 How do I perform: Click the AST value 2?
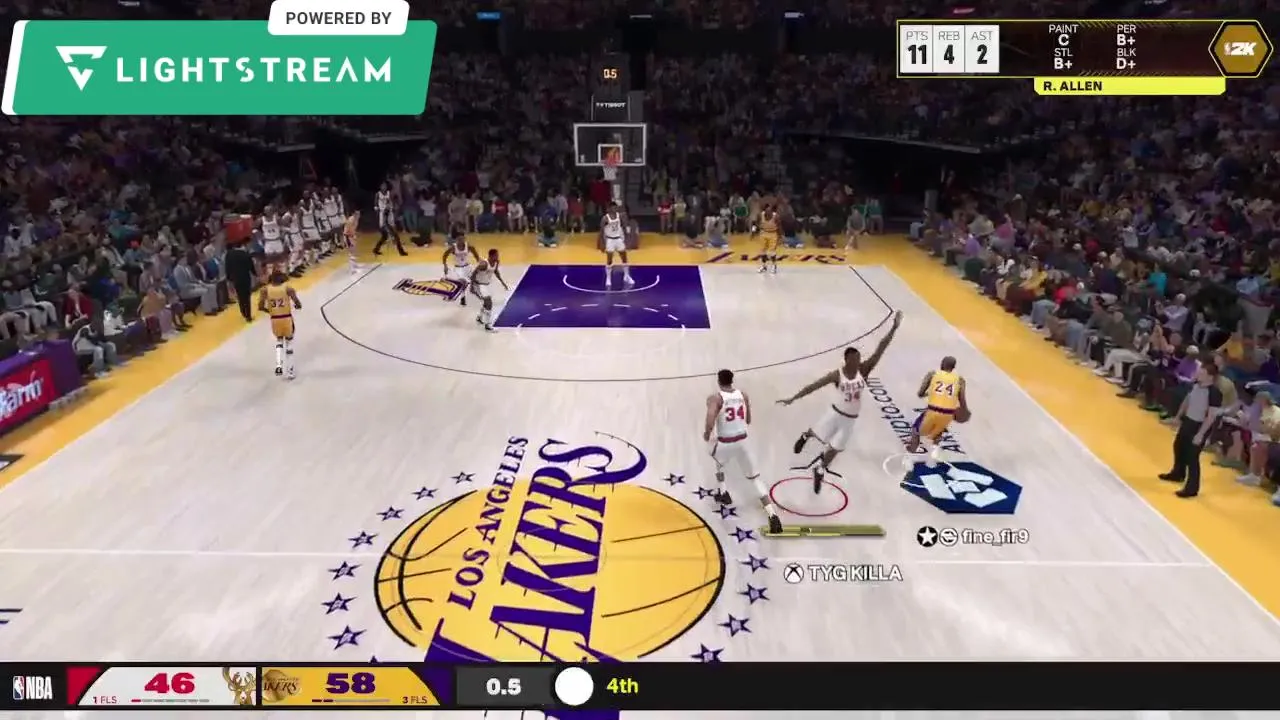982,55
